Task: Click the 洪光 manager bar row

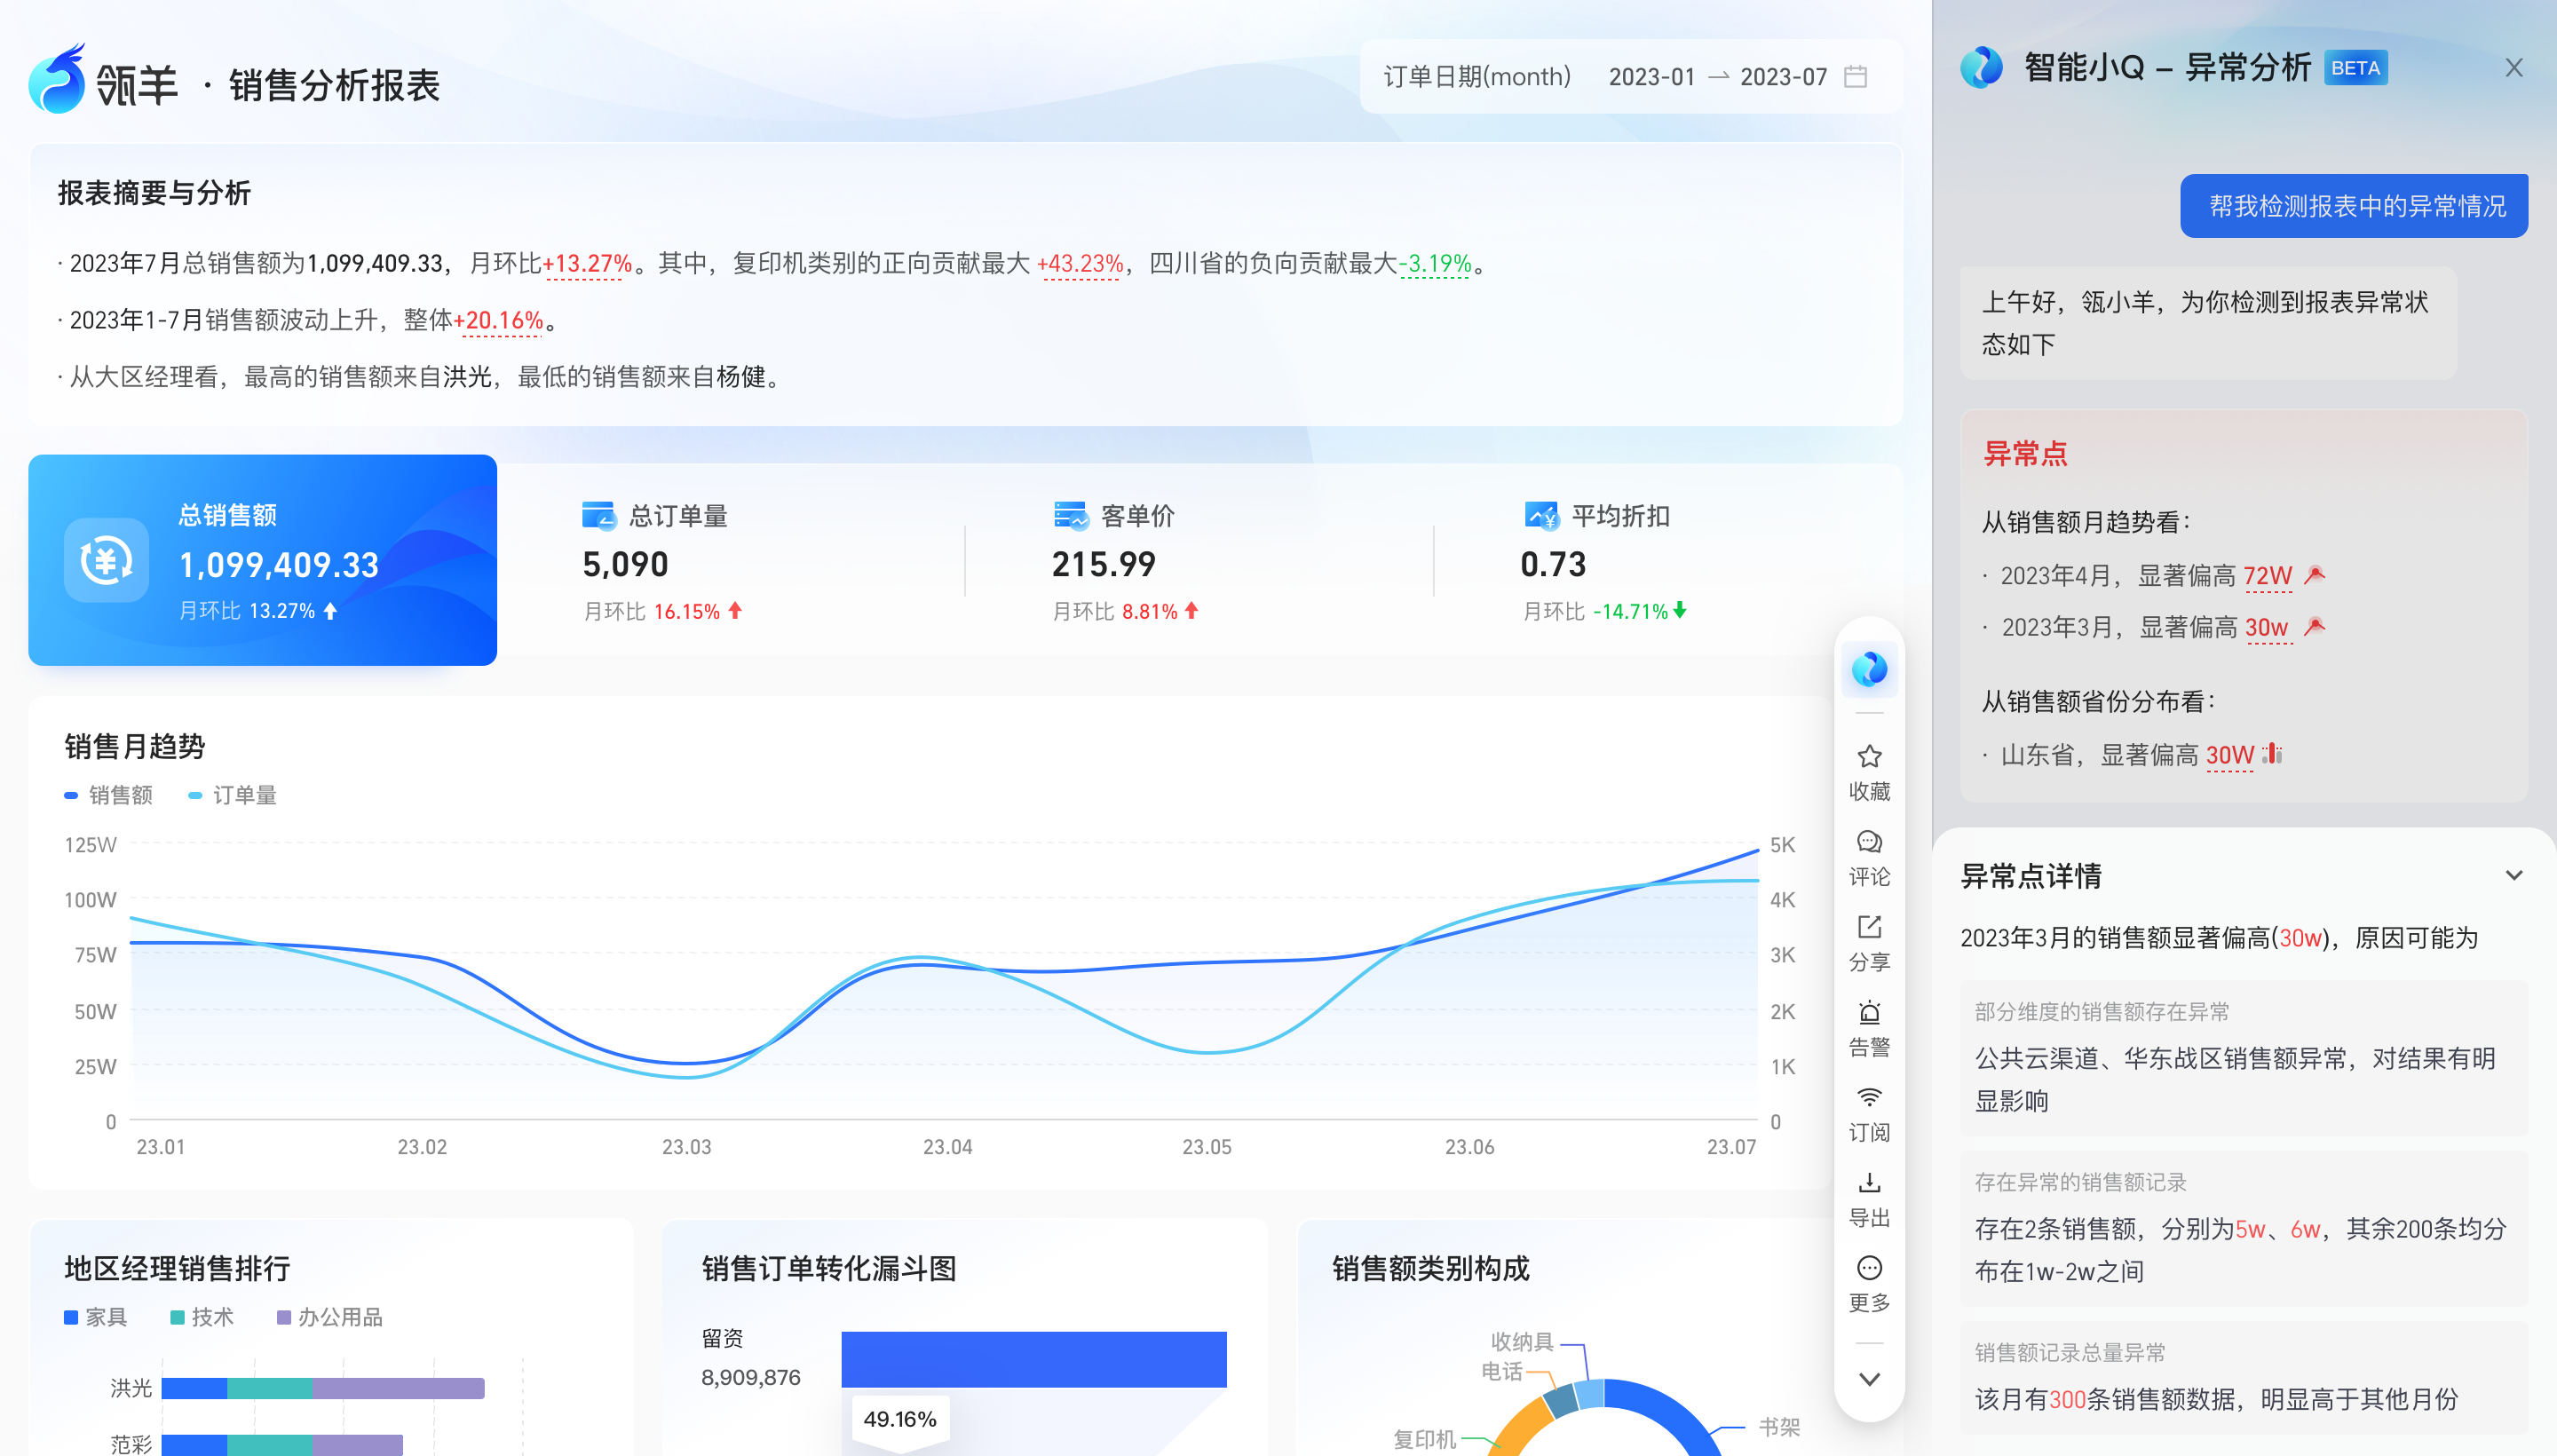Action: point(322,1388)
